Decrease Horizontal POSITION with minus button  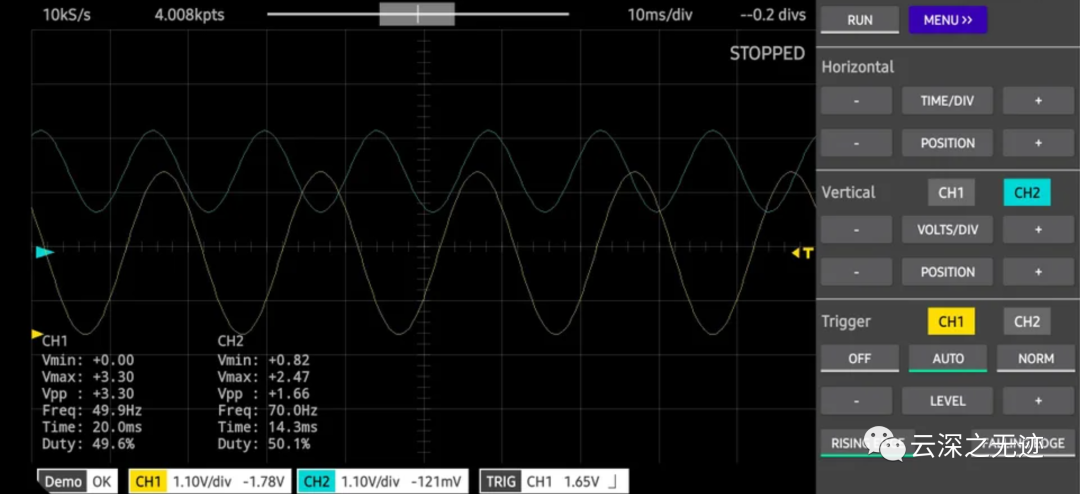pyautogui.click(x=856, y=143)
